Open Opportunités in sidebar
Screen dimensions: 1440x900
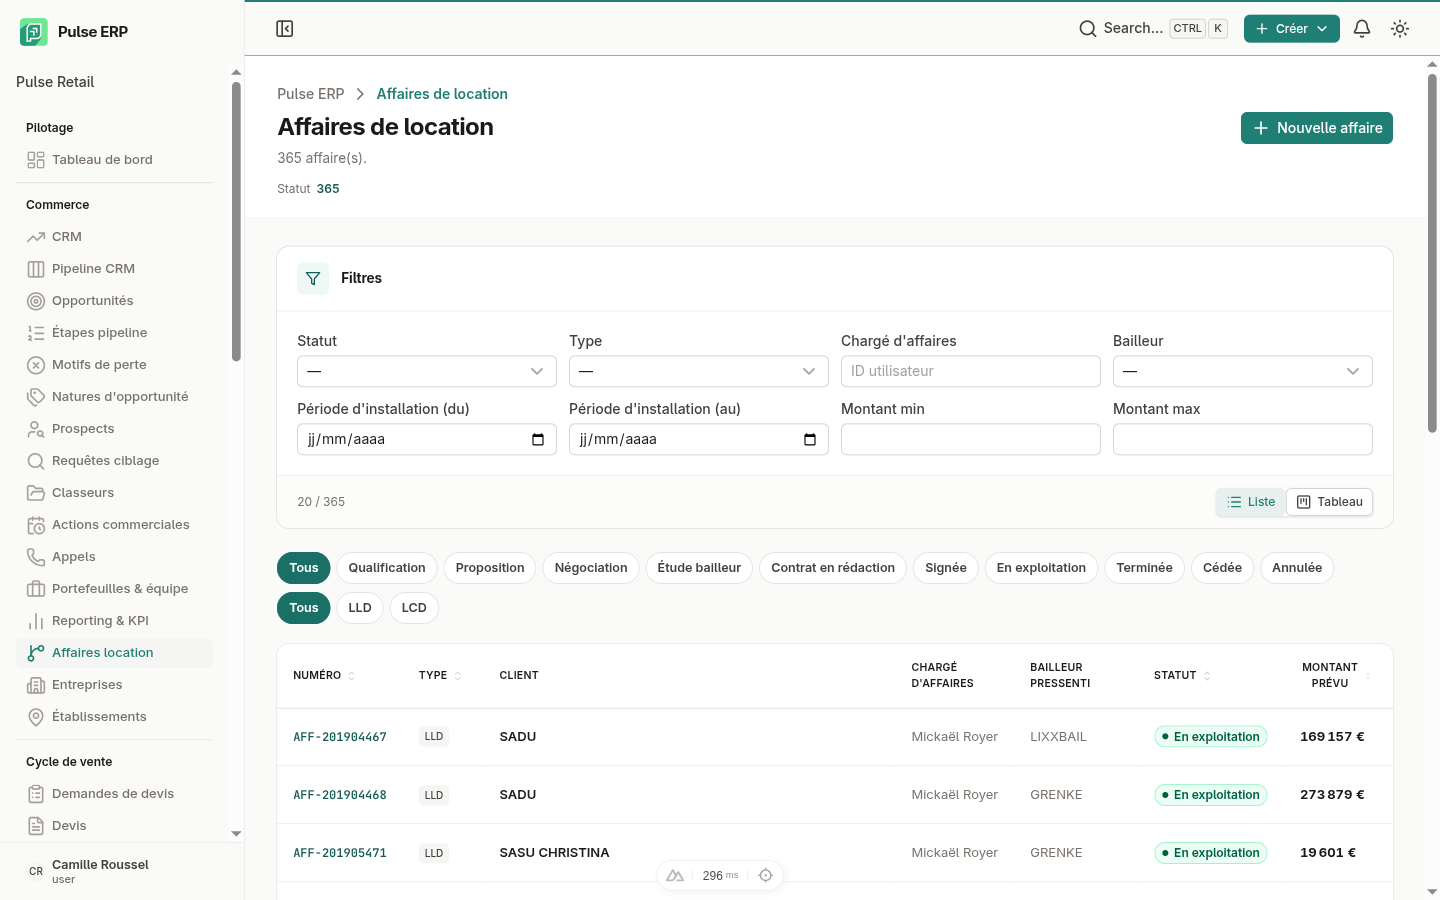[x=114, y=301]
